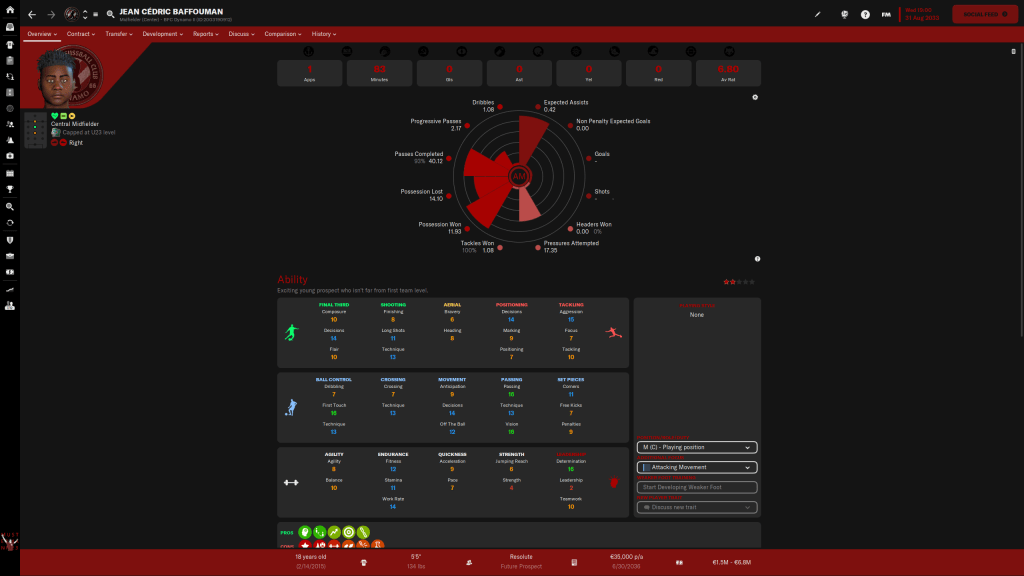Click the FM menu icon
1024x576 pixels.
tap(886, 15)
